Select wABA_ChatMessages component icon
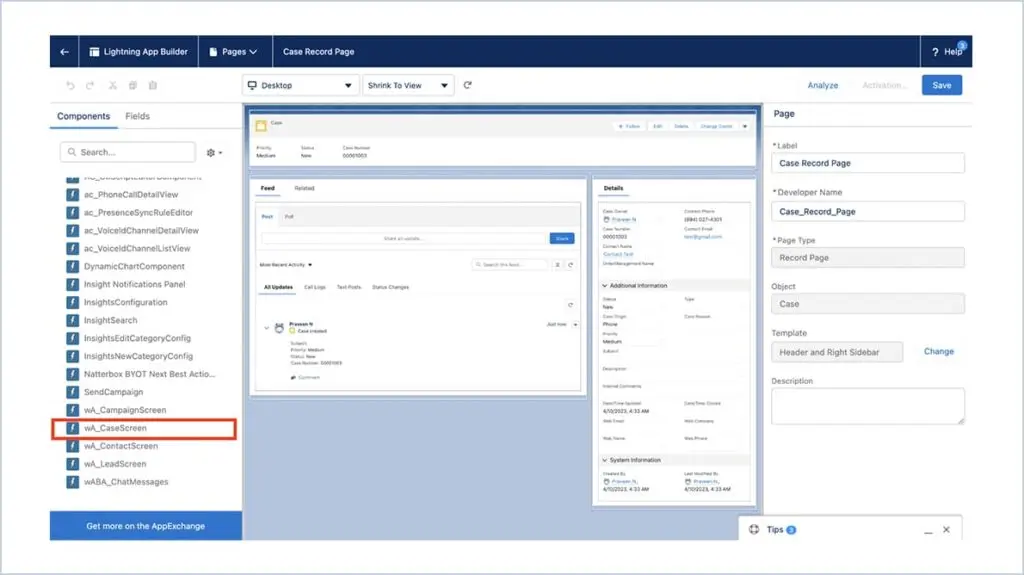The height and width of the screenshot is (575, 1024). click(x=72, y=482)
